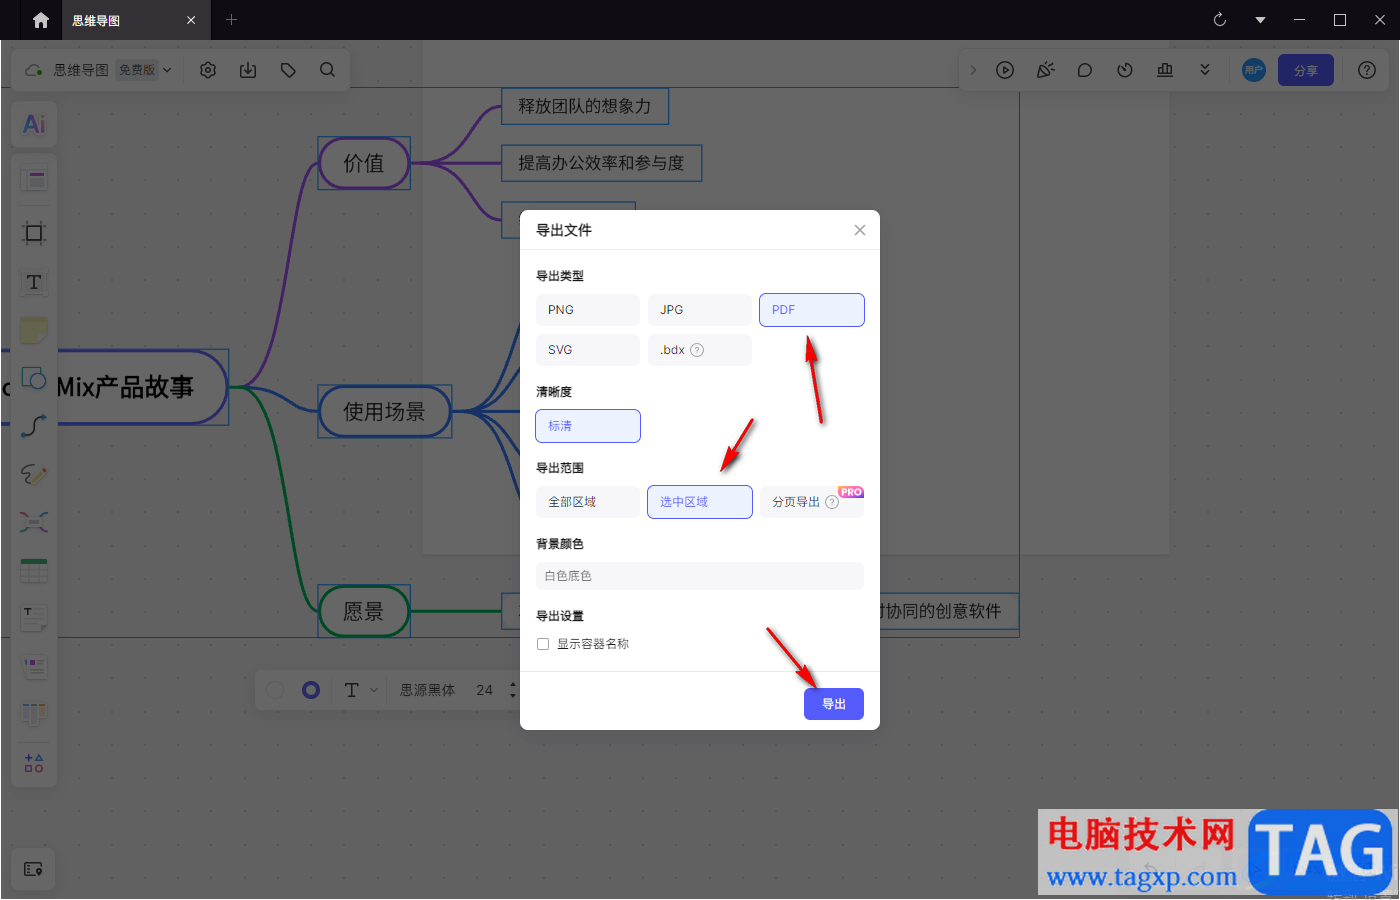This screenshot has width=1400, height=900.
Task: Start presentation play mode
Action: point(1005,70)
